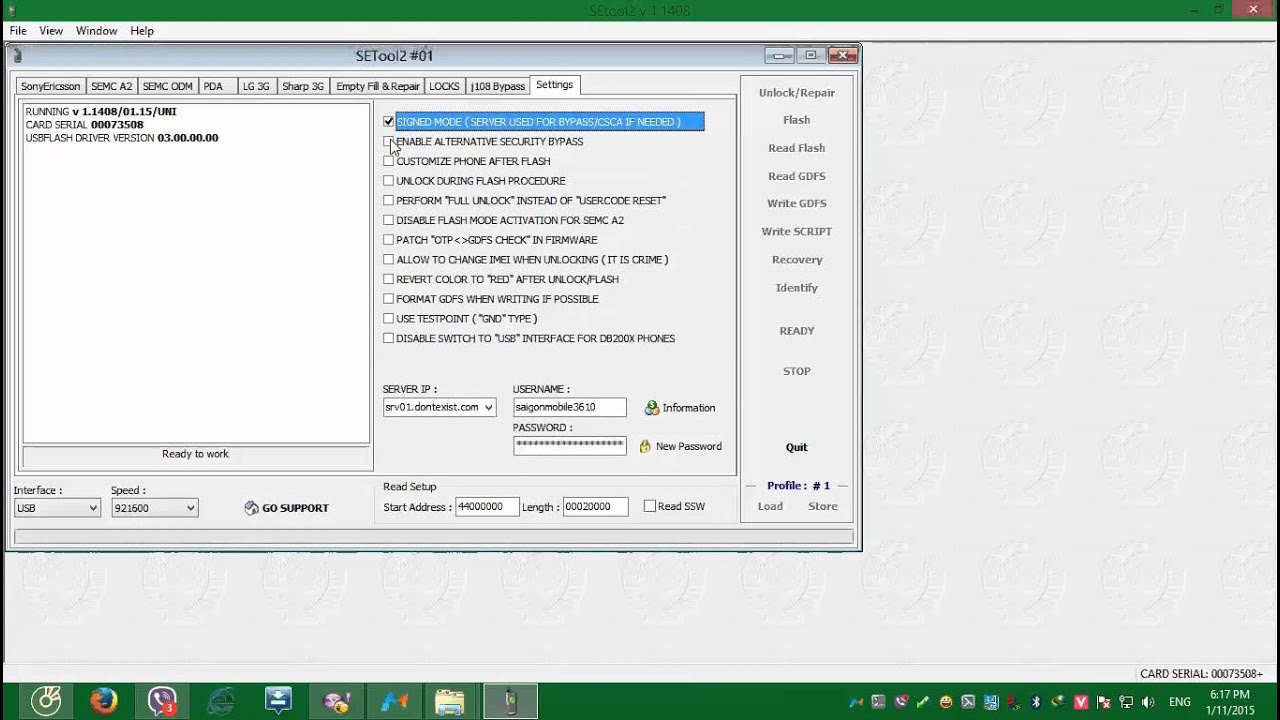Image resolution: width=1280 pixels, height=720 pixels.
Task: Open the j108 Bypass tab
Action: [497, 86]
